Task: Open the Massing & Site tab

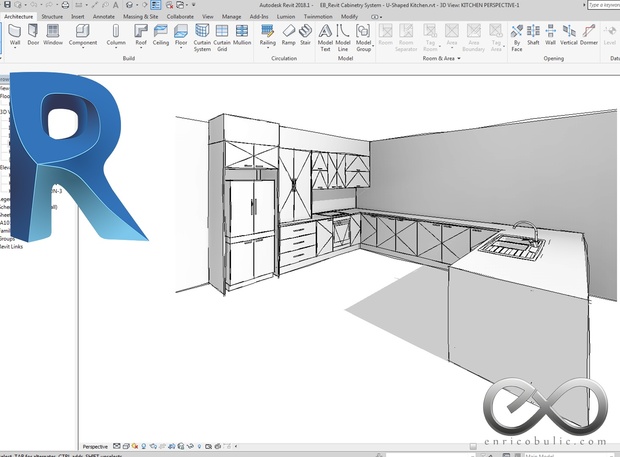Action: (x=140, y=17)
